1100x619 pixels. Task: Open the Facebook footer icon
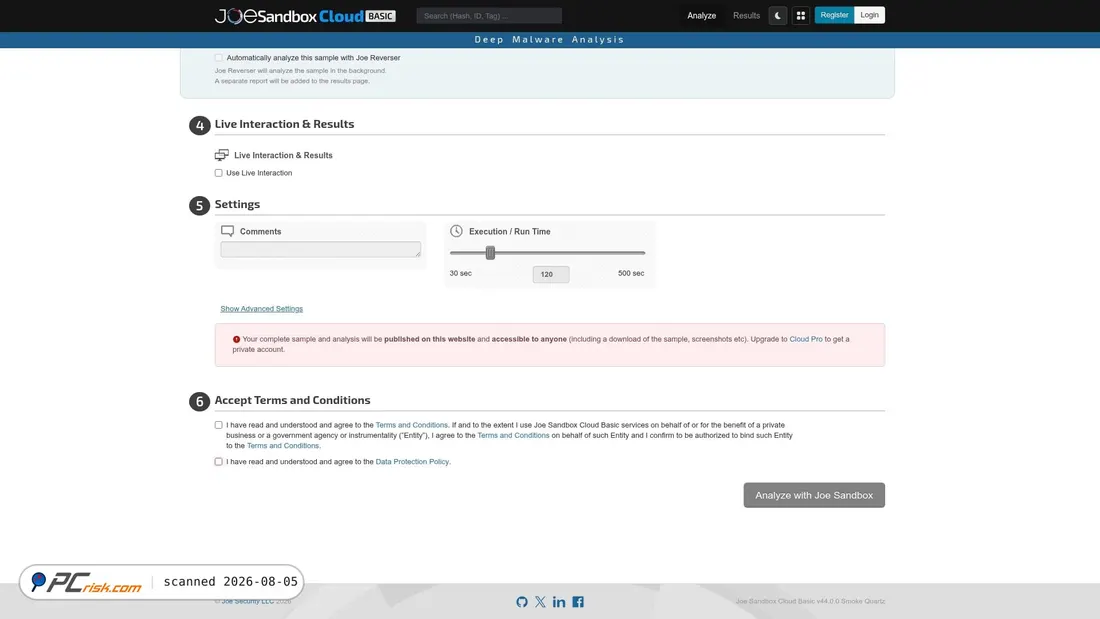(x=578, y=601)
